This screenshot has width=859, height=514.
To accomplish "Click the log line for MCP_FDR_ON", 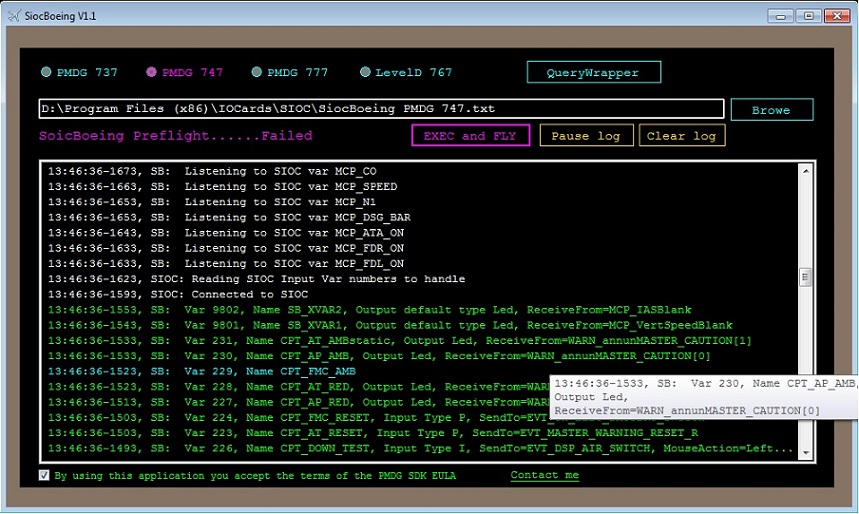I will 226,248.
